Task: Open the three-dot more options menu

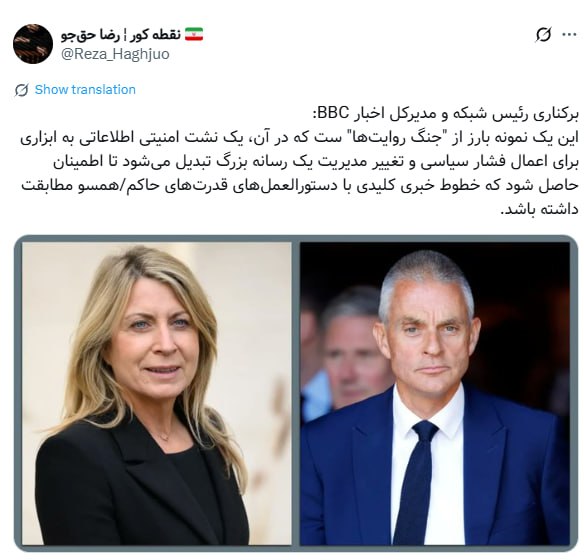Action: 569,35
